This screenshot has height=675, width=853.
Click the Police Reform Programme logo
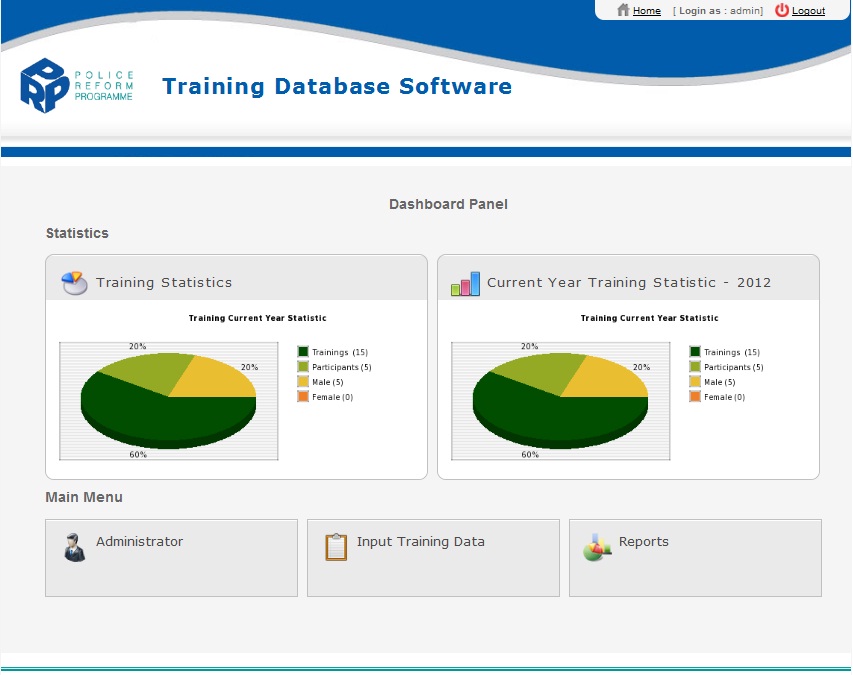point(76,86)
